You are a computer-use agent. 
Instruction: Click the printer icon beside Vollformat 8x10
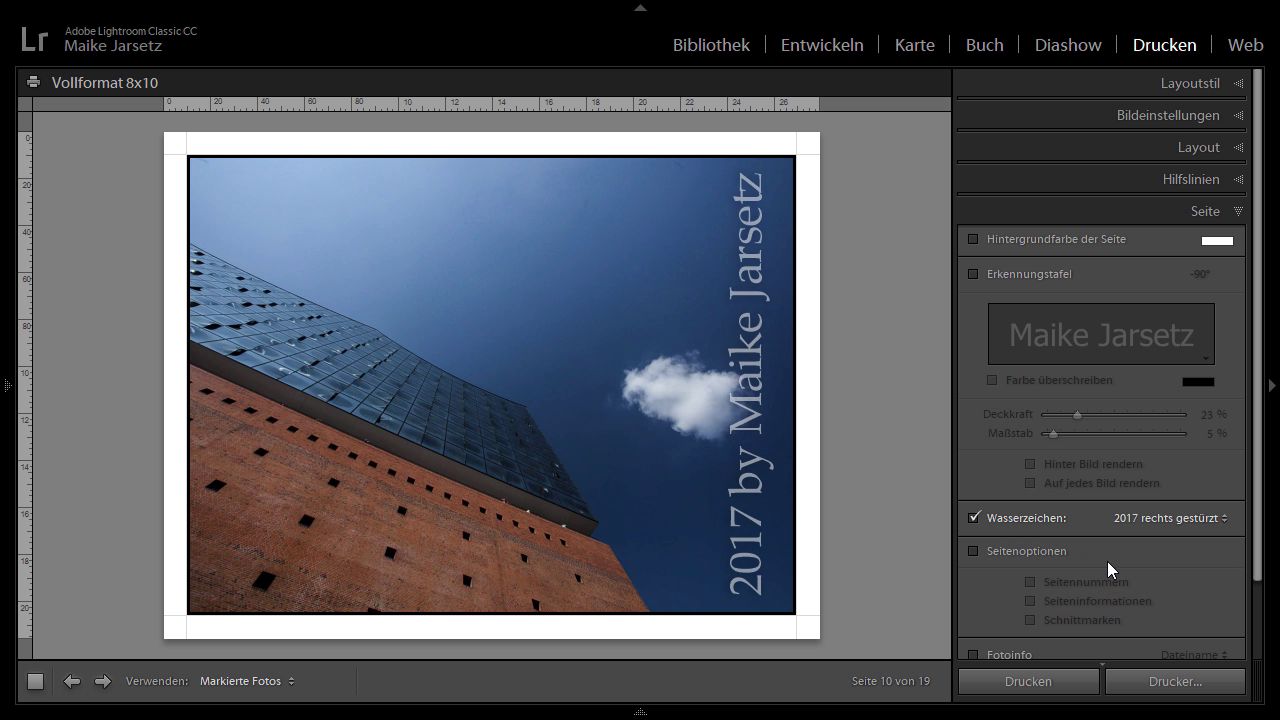tap(33, 82)
